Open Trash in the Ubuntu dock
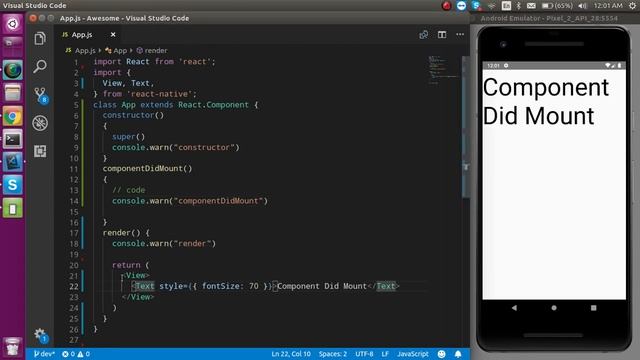The width and height of the screenshot is (640, 360). [x=12, y=347]
